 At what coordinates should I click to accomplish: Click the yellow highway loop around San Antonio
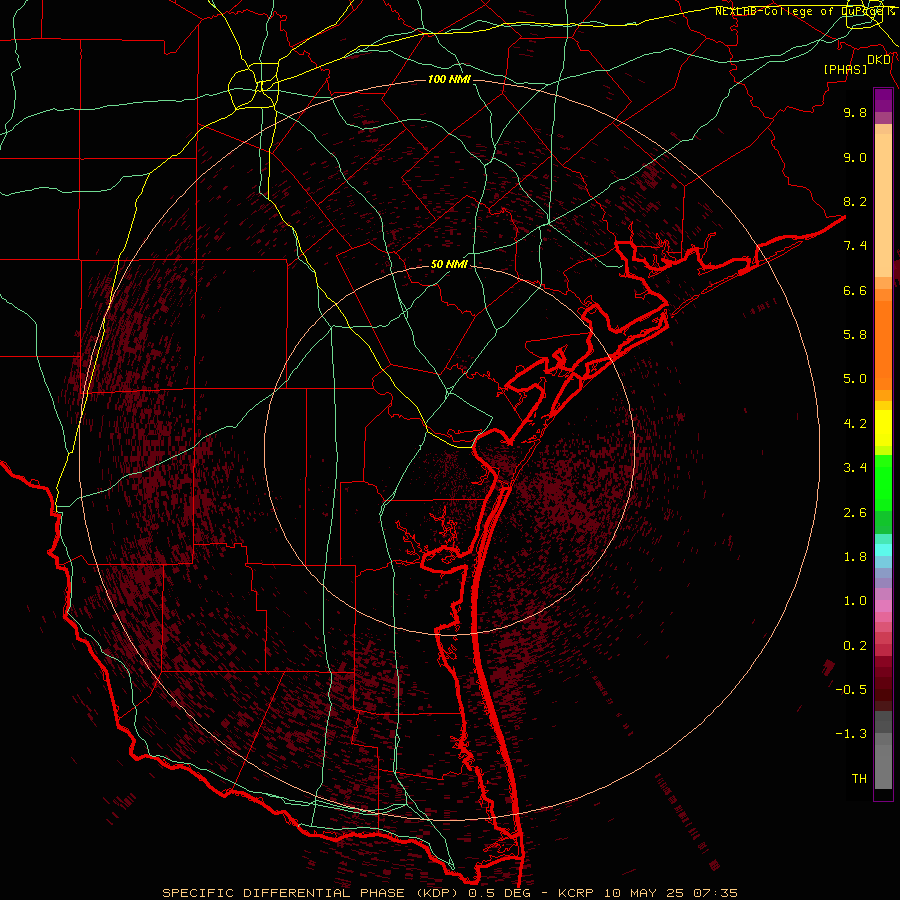click(253, 87)
